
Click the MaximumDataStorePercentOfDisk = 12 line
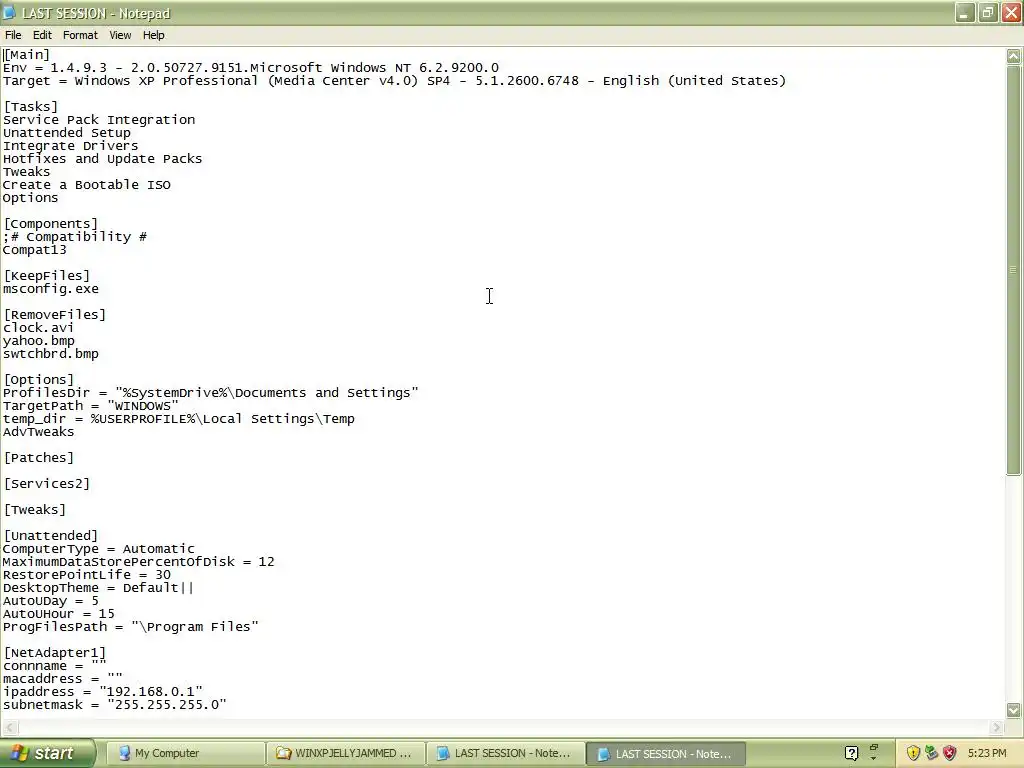(138, 562)
